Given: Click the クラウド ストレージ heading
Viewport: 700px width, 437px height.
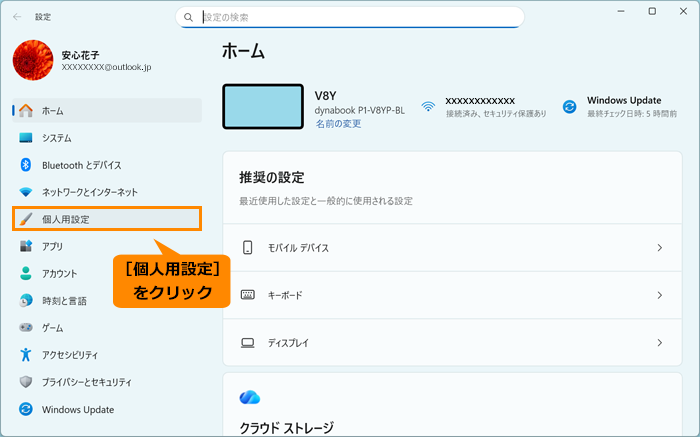Looking at the screenshot, I should (x=287, y=428).
